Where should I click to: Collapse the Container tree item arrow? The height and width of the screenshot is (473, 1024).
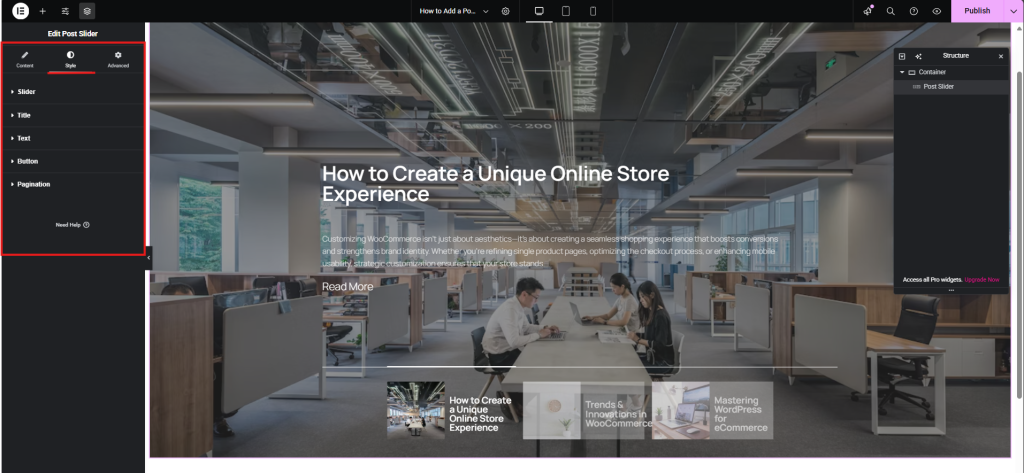(x=901, y=72)
